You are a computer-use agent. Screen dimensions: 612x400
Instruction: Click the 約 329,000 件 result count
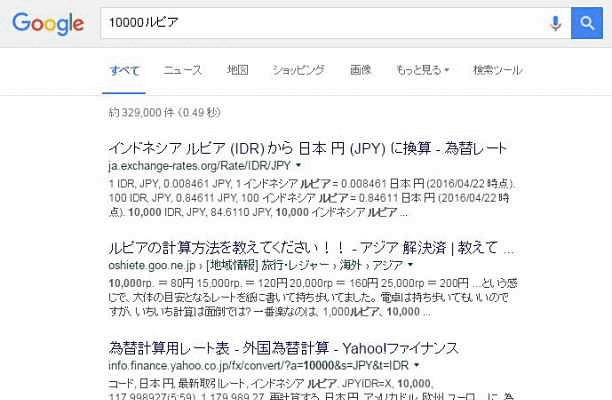(164, 113)
